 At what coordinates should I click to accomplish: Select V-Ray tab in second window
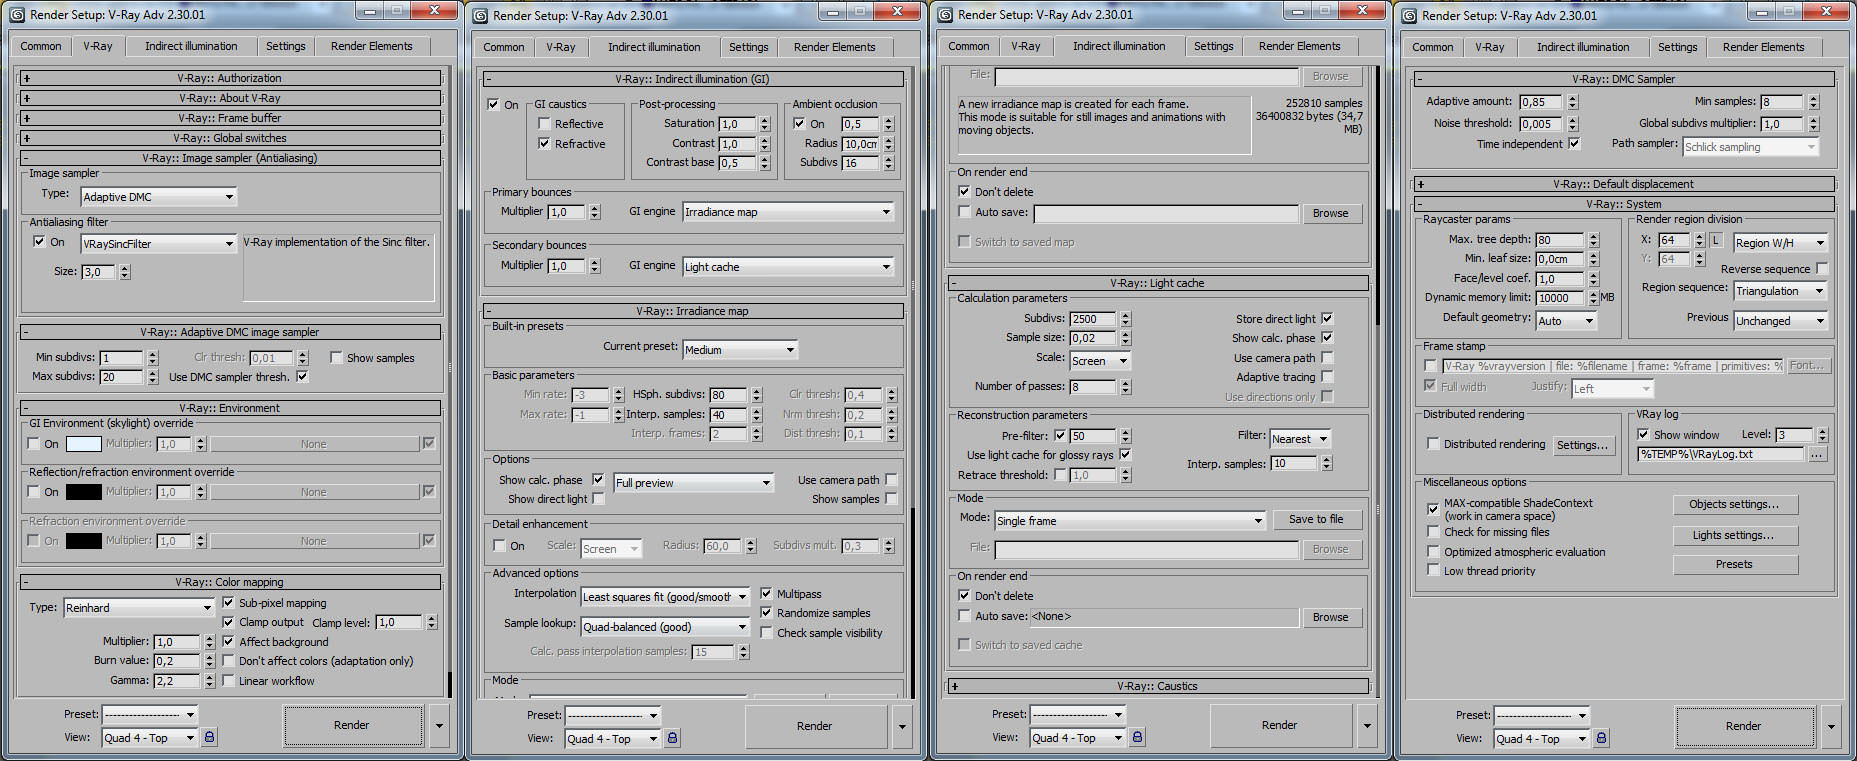[561, 47]
